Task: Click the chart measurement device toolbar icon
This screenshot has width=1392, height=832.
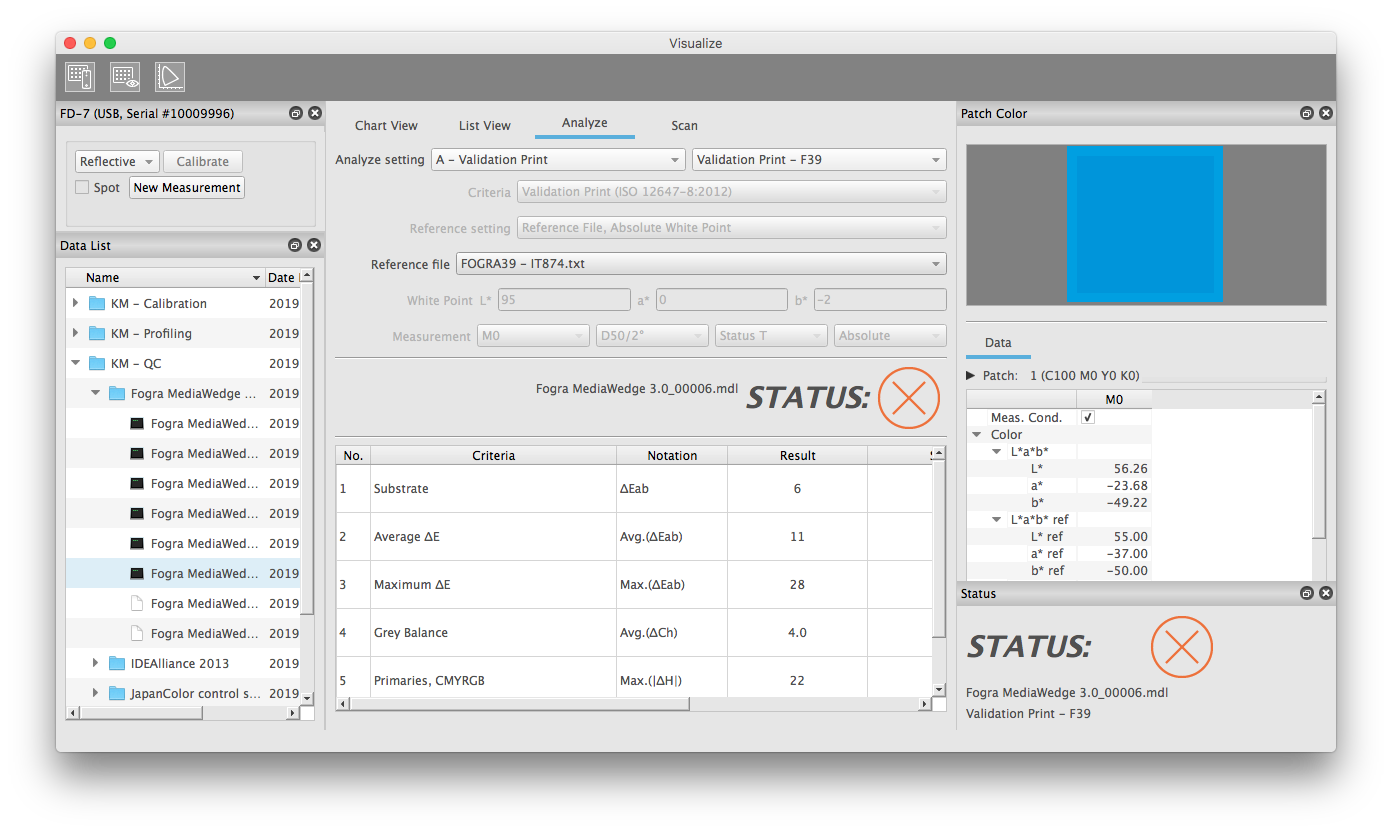Action: point(79,77)
